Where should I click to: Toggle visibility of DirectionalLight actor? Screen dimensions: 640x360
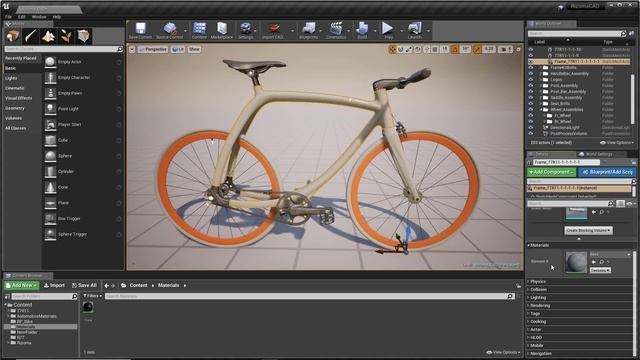(x=531, y=127)
